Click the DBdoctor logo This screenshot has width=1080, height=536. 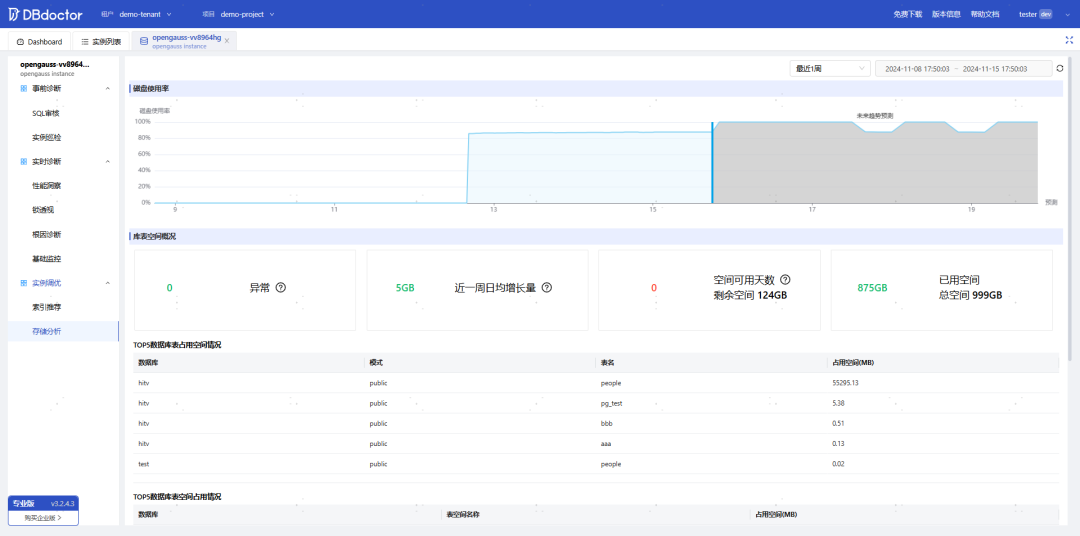[45, 14]
